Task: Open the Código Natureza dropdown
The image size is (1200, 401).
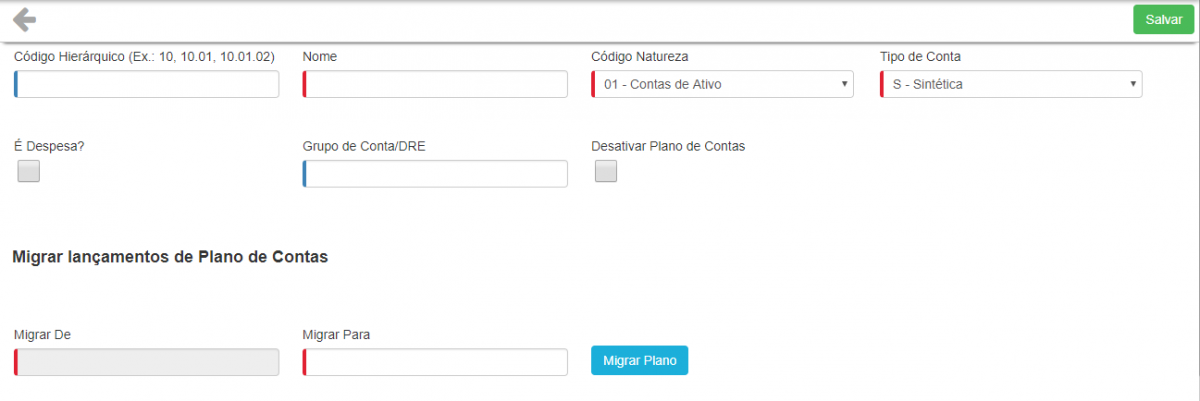Action: point(723,85)
